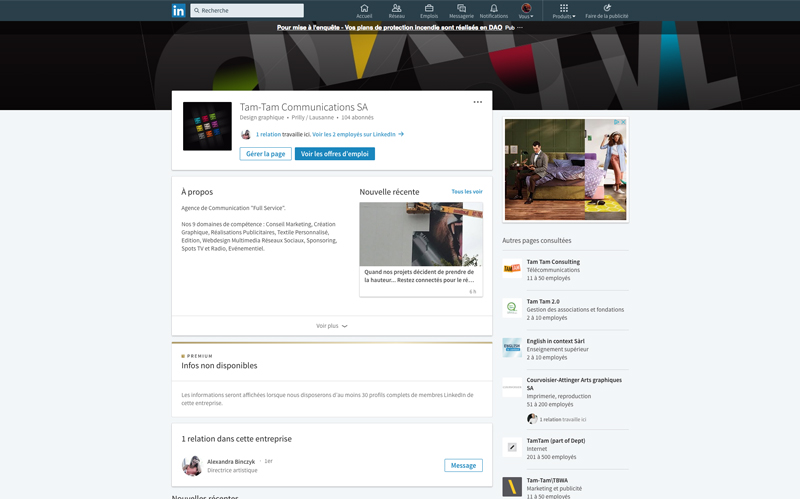Open the Tam-Tam\TBWA logo
Screen dimensions: 800x499
(512, 487)
